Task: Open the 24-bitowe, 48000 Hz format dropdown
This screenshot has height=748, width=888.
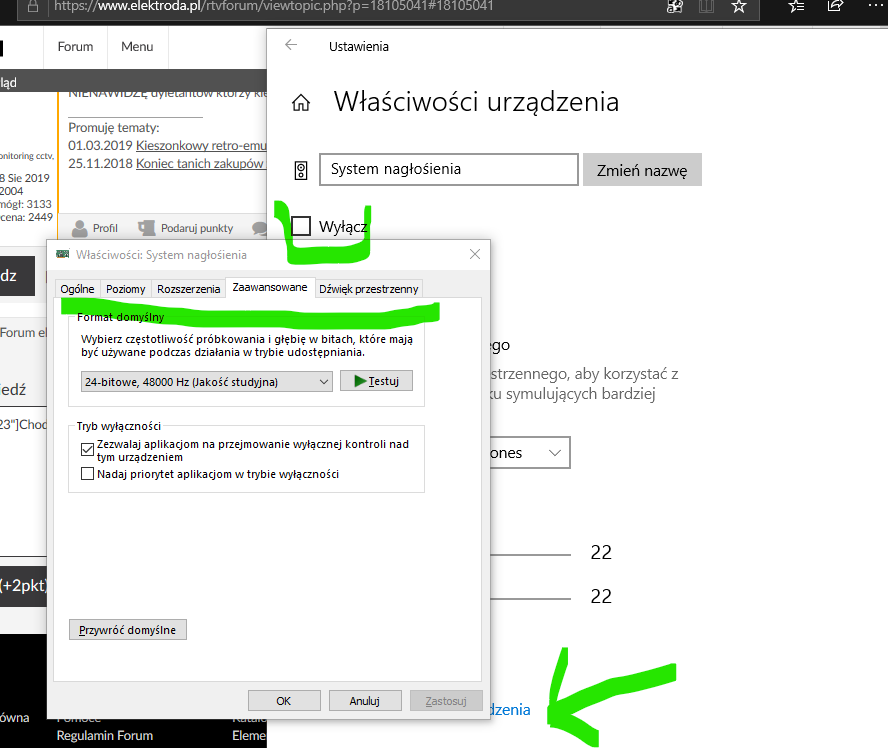Action: (x=207, y=382)
